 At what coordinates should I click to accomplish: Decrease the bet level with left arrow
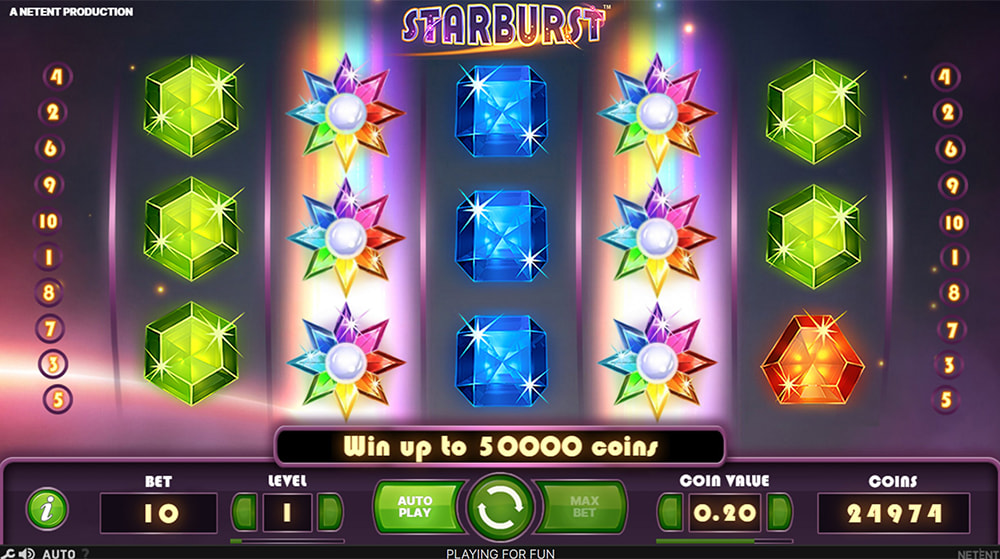(245, 511)
